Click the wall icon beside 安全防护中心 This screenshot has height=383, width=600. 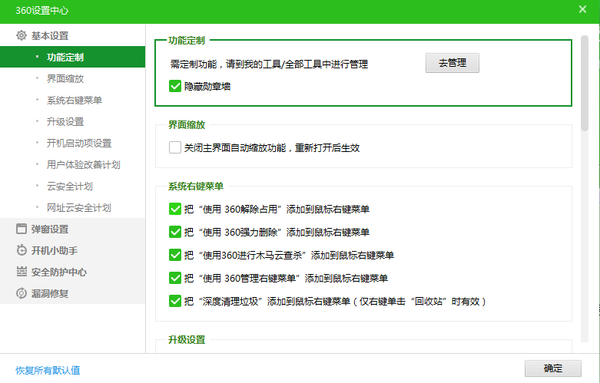[21, 272]
